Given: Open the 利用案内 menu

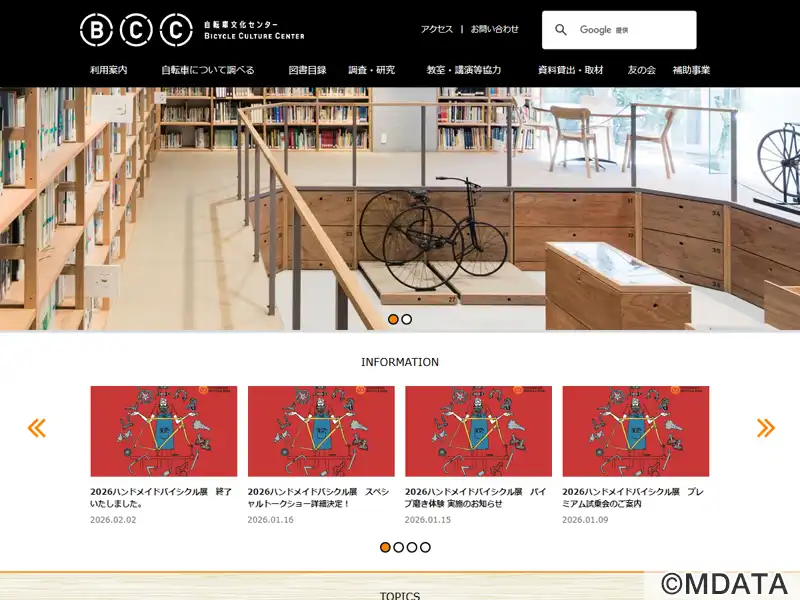Looking at the screenshot, I should [109, 70].
